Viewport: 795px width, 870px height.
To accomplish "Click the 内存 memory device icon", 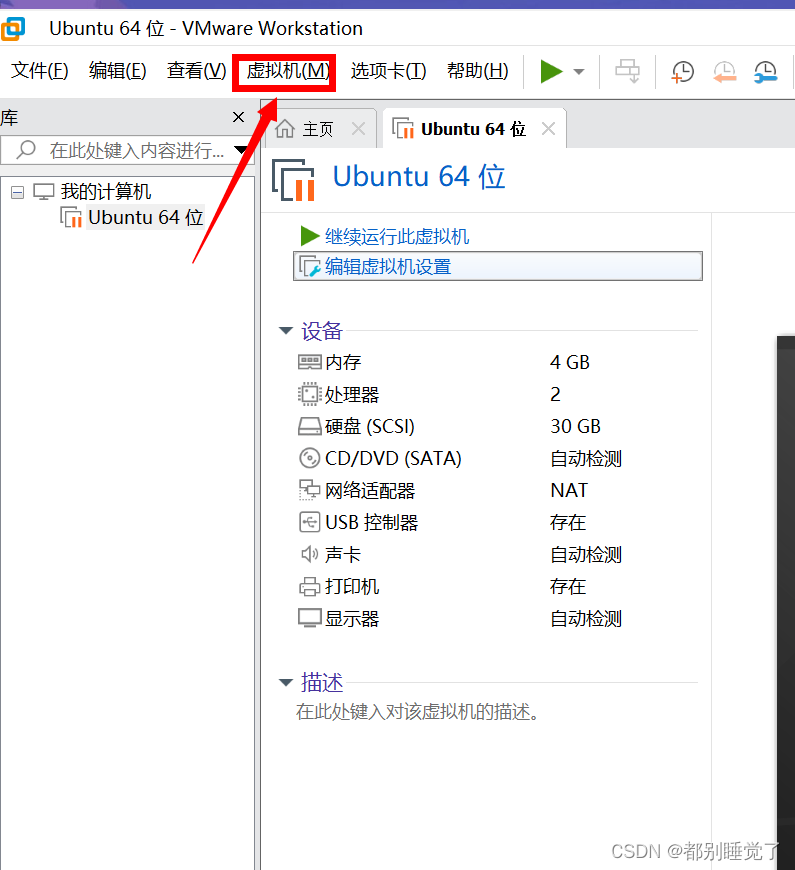I will point(309,362).
